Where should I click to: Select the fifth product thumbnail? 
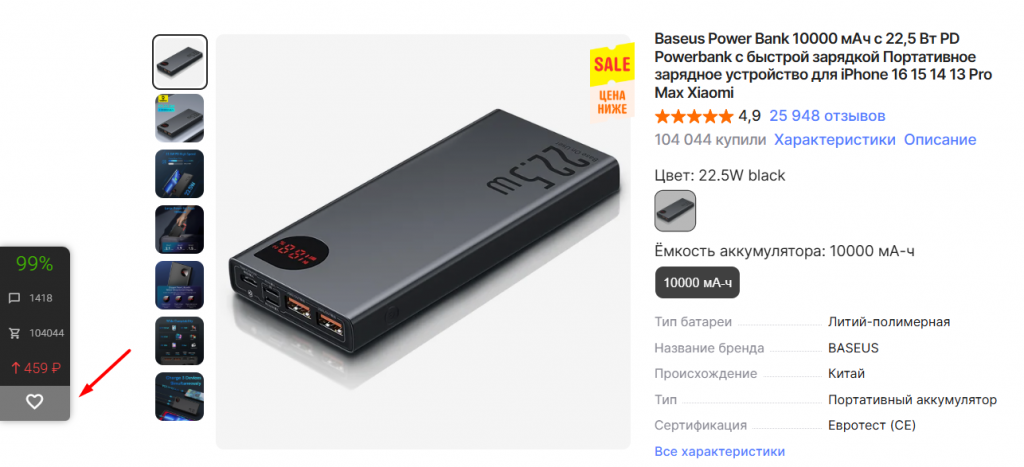click(x=180, y=285)
